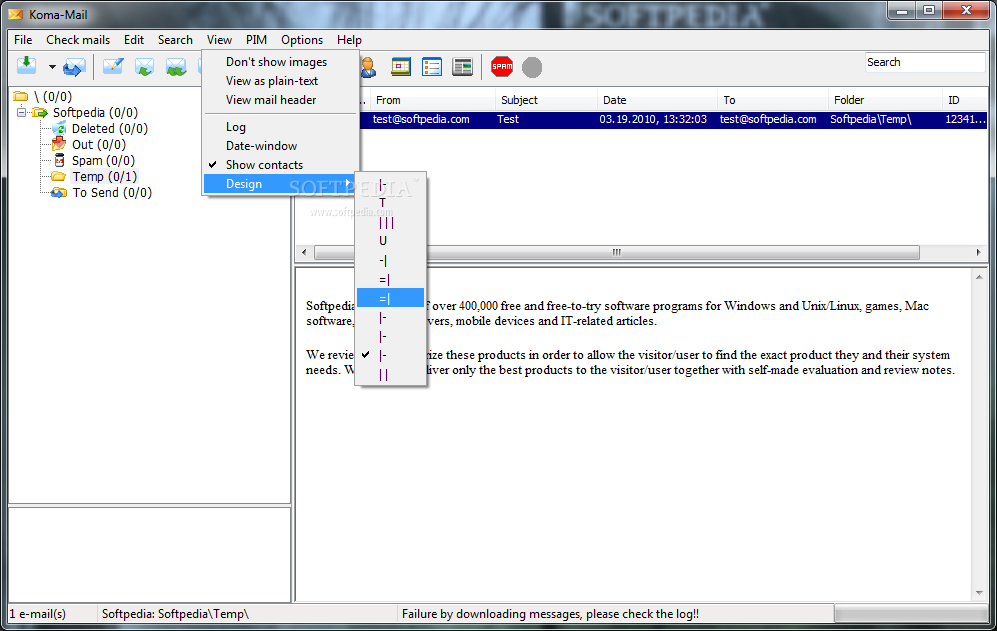Compose a new mail with the pencil icon
The height and width of the screenshot is (631, 997).
(x=113, y=66)
